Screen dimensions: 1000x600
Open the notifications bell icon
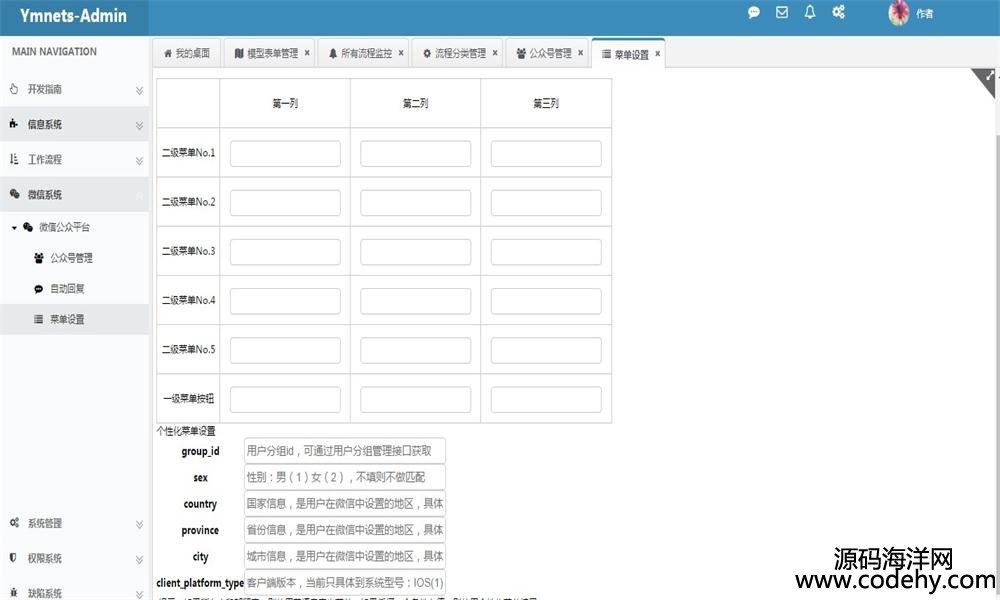coord(810,13)
